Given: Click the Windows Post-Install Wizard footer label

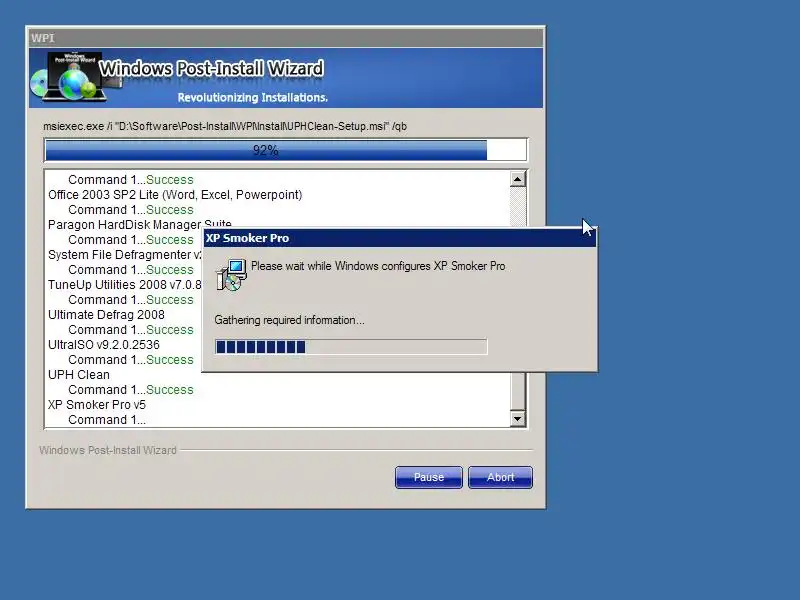Looking at the screenshot, I should click(x=108, y=450).
